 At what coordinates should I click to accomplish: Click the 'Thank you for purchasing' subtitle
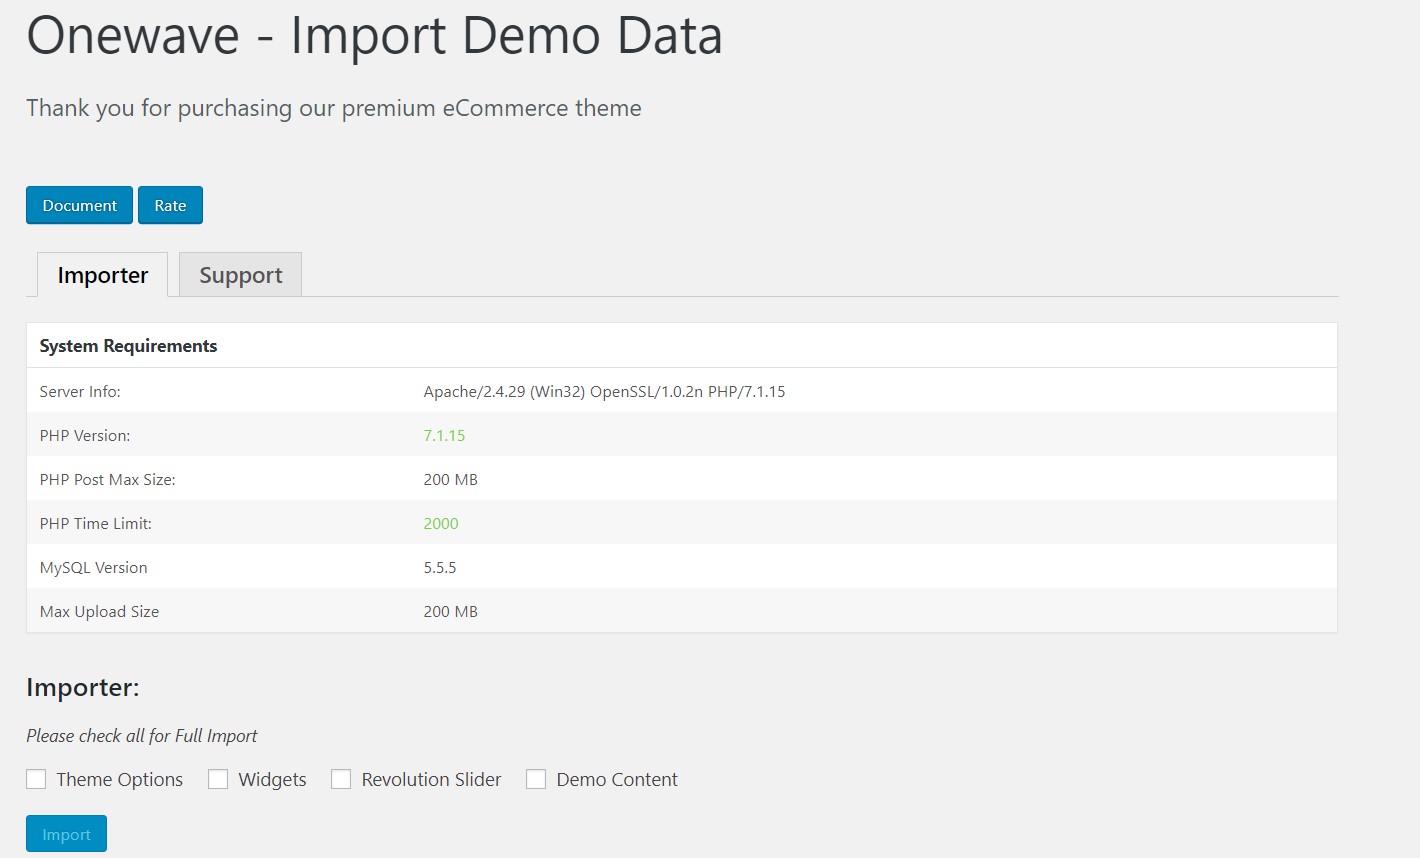(333, 108)
